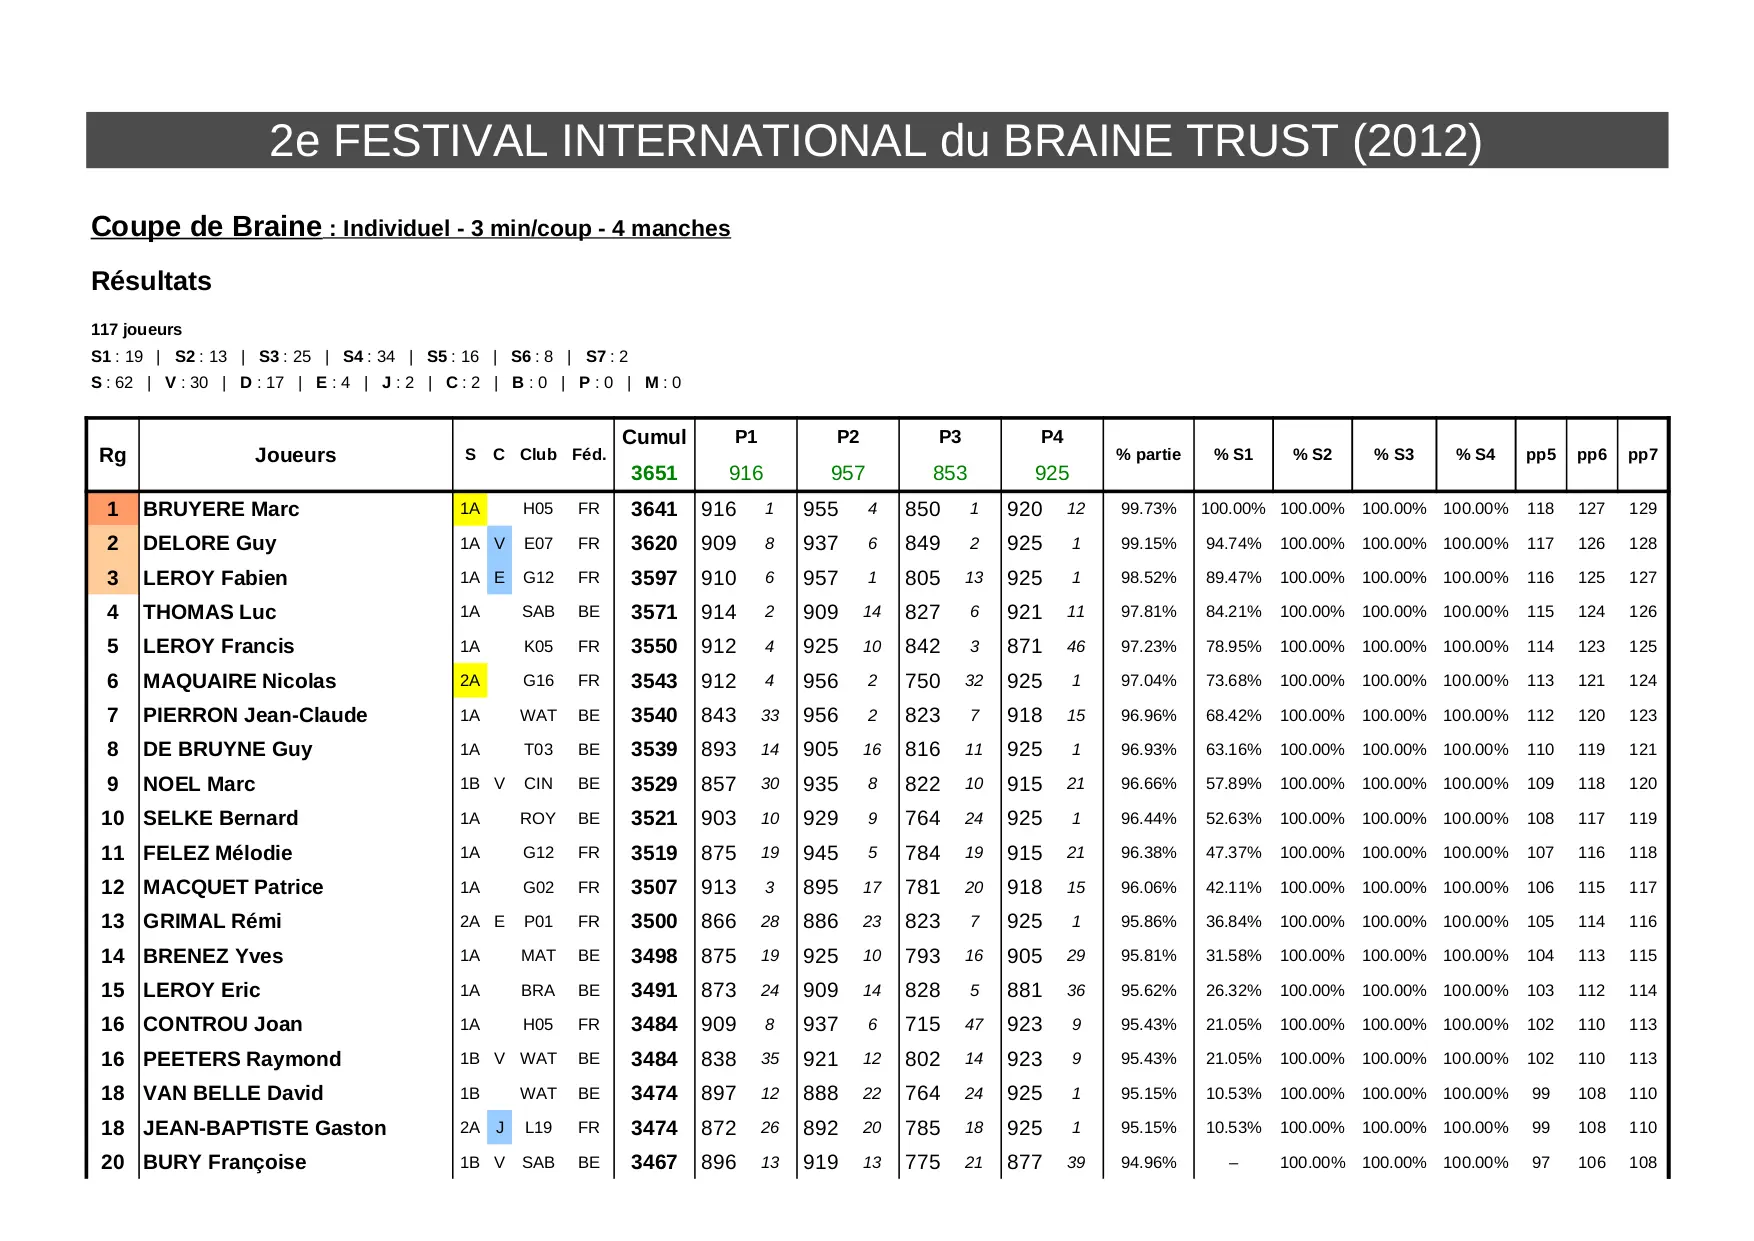Click the blue J cell for JEAN-BAPTISTE Gaston
The width and height of the screenshot is (1754, 1241).
499,1128
